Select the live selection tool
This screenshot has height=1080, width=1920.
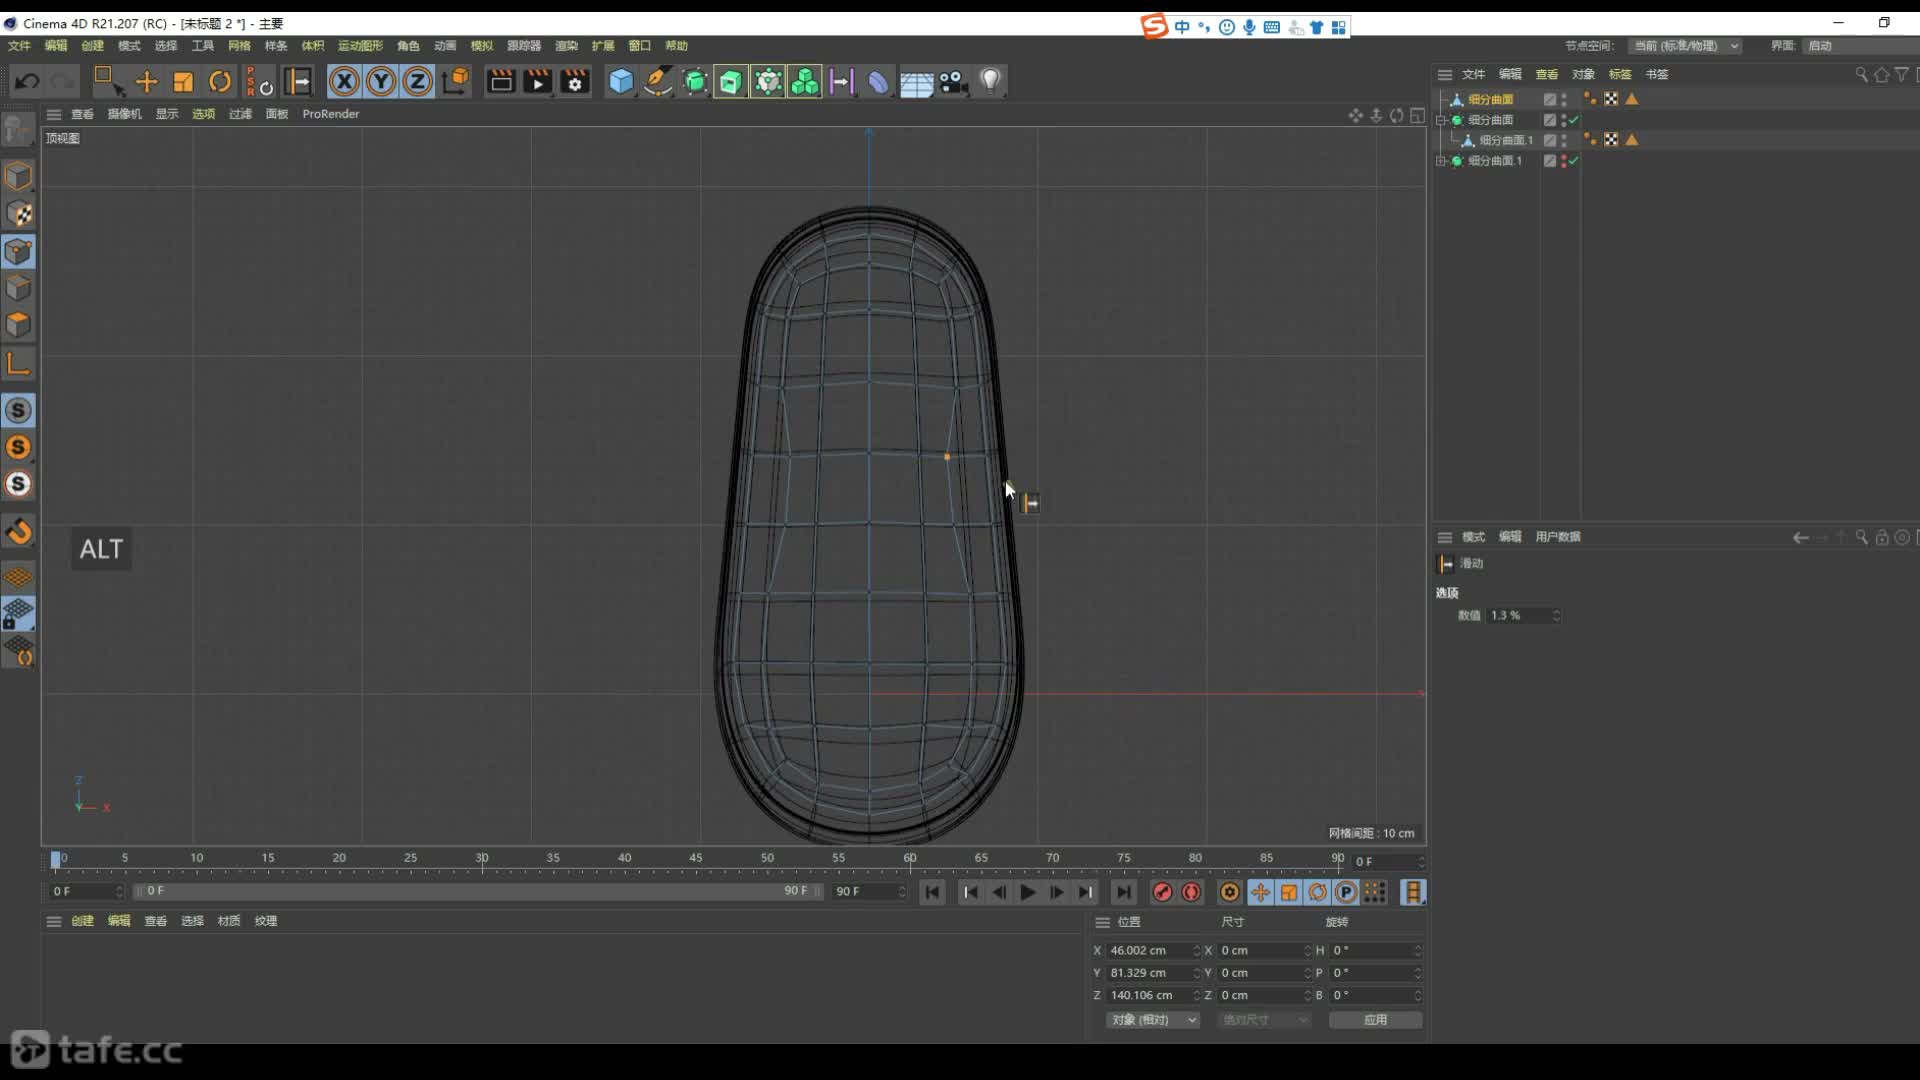click(107, 81)
